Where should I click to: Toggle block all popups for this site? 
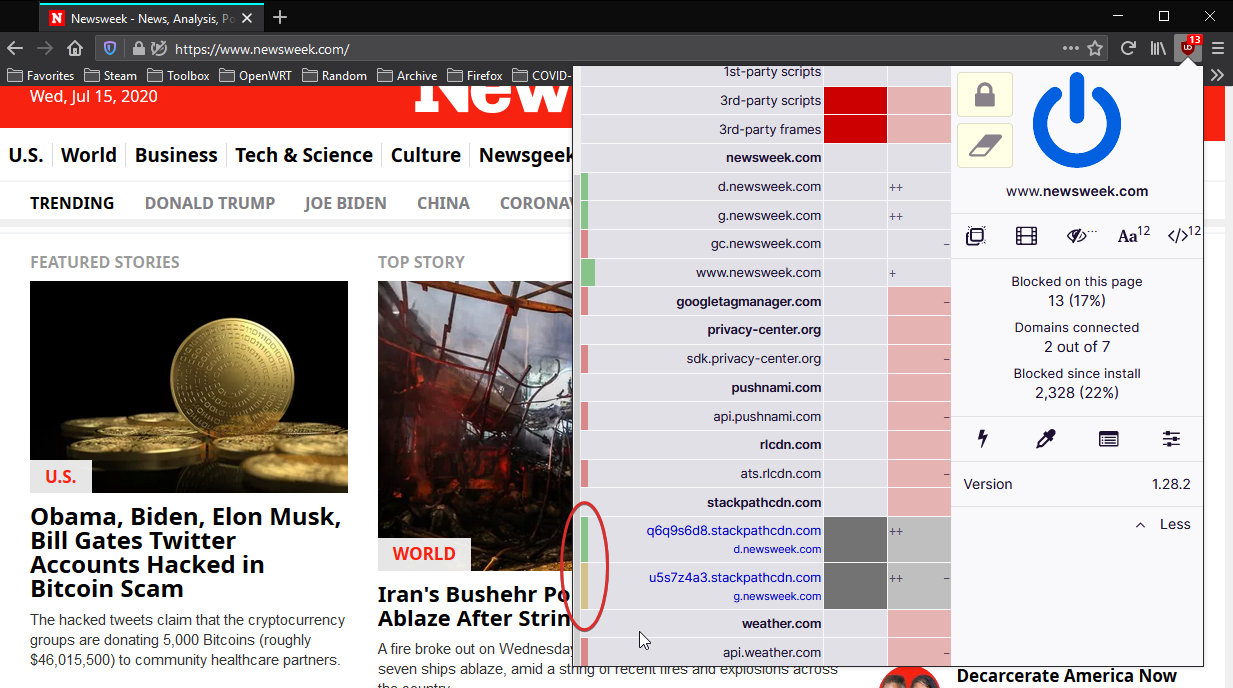click(976, 236)
